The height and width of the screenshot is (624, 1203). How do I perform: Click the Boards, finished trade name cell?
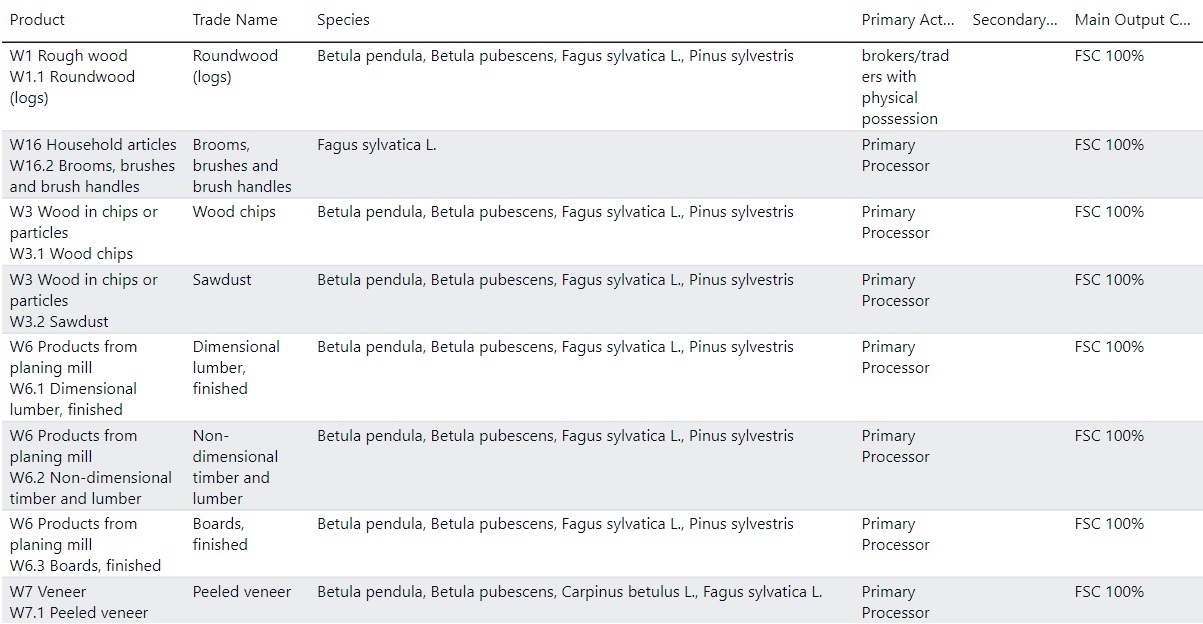click(220, 534)
